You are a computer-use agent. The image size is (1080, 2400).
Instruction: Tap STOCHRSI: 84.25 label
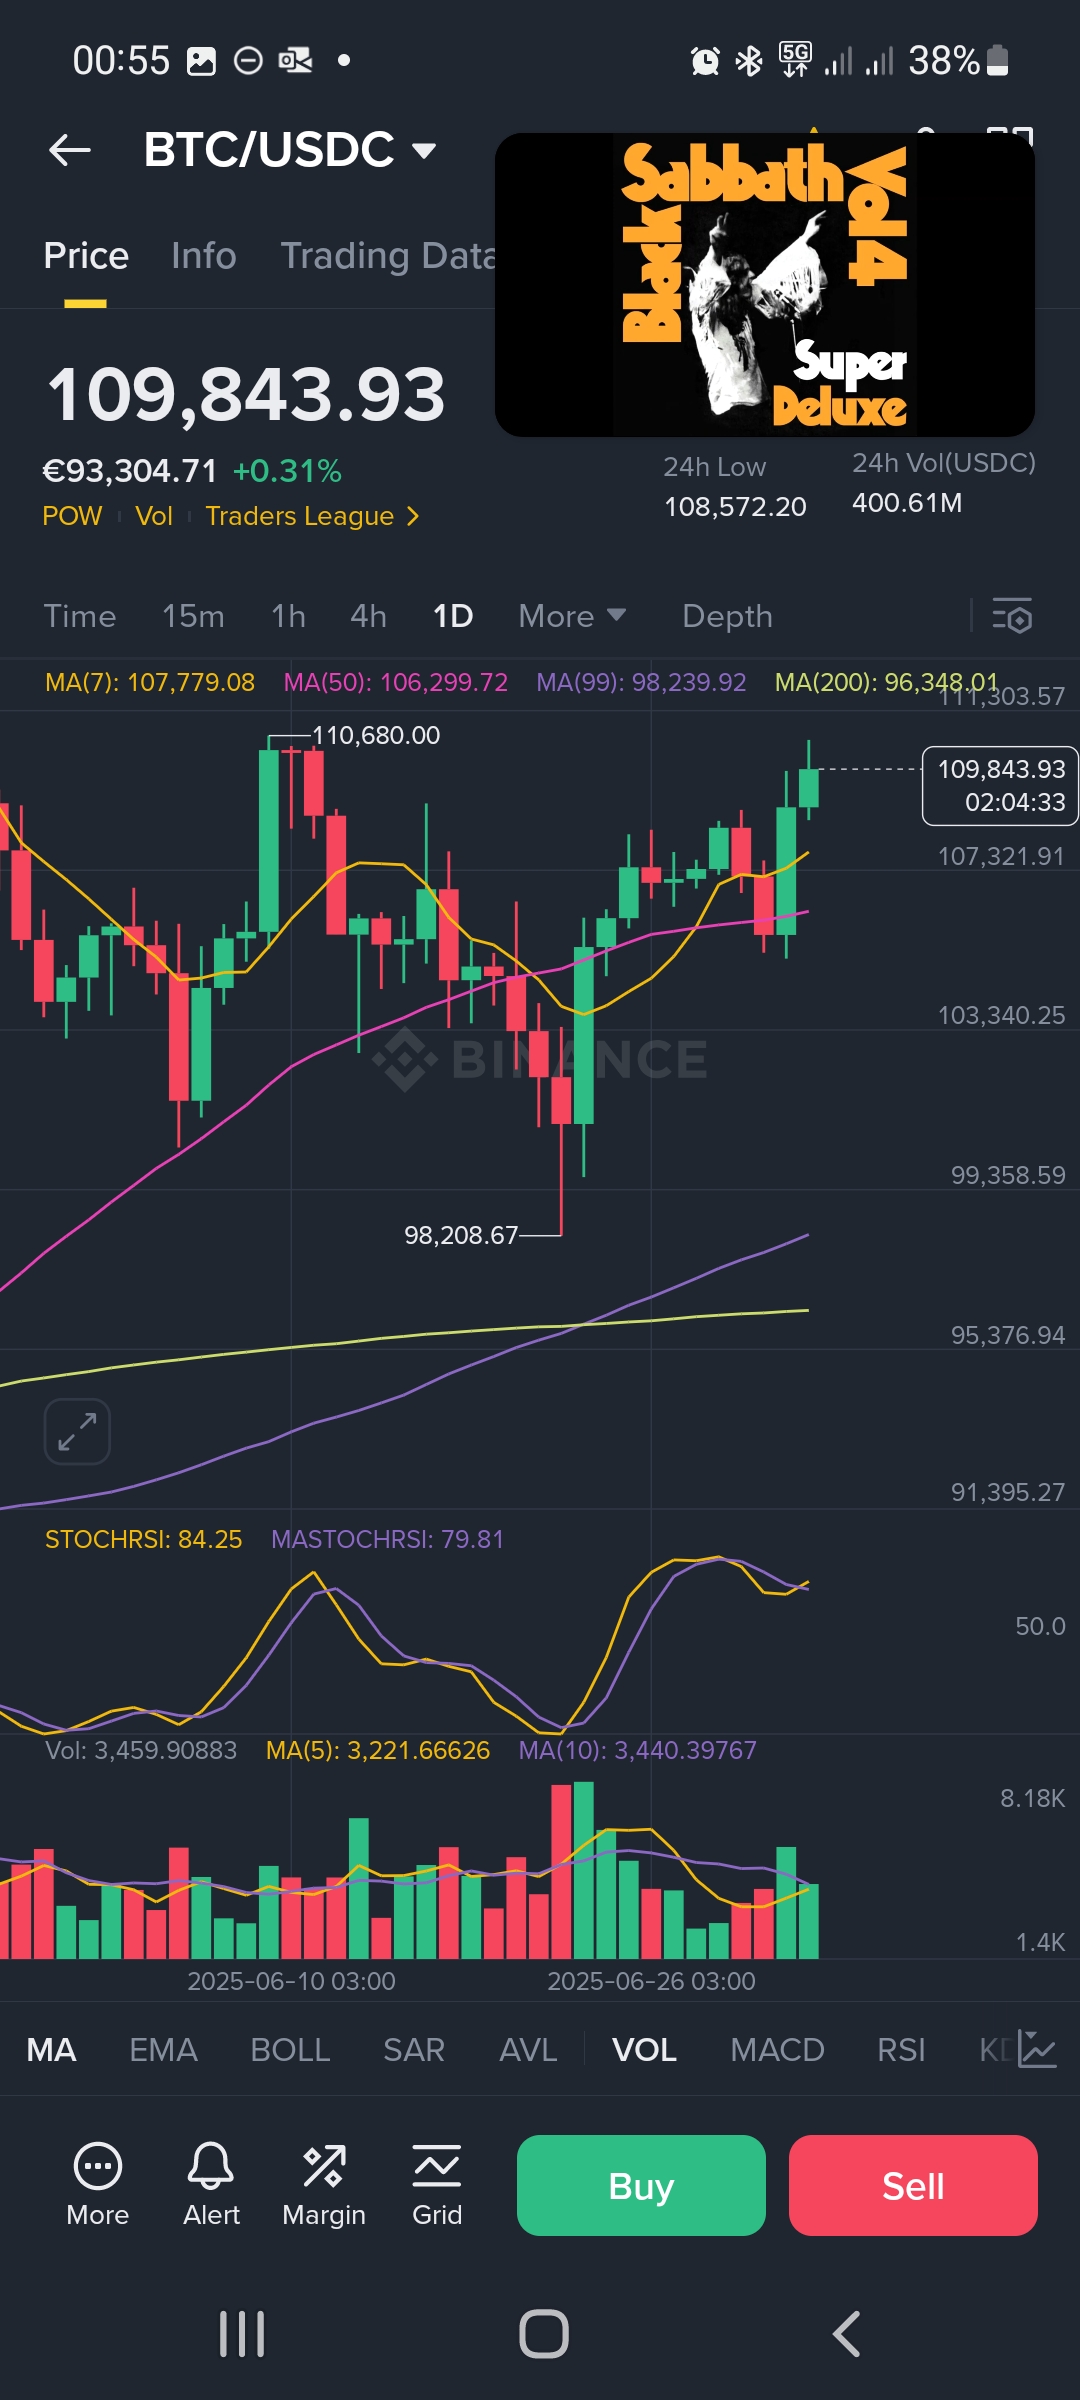143,1539
